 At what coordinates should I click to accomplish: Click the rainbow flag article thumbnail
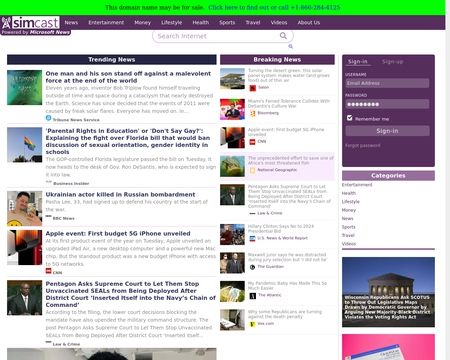point(25,145)
